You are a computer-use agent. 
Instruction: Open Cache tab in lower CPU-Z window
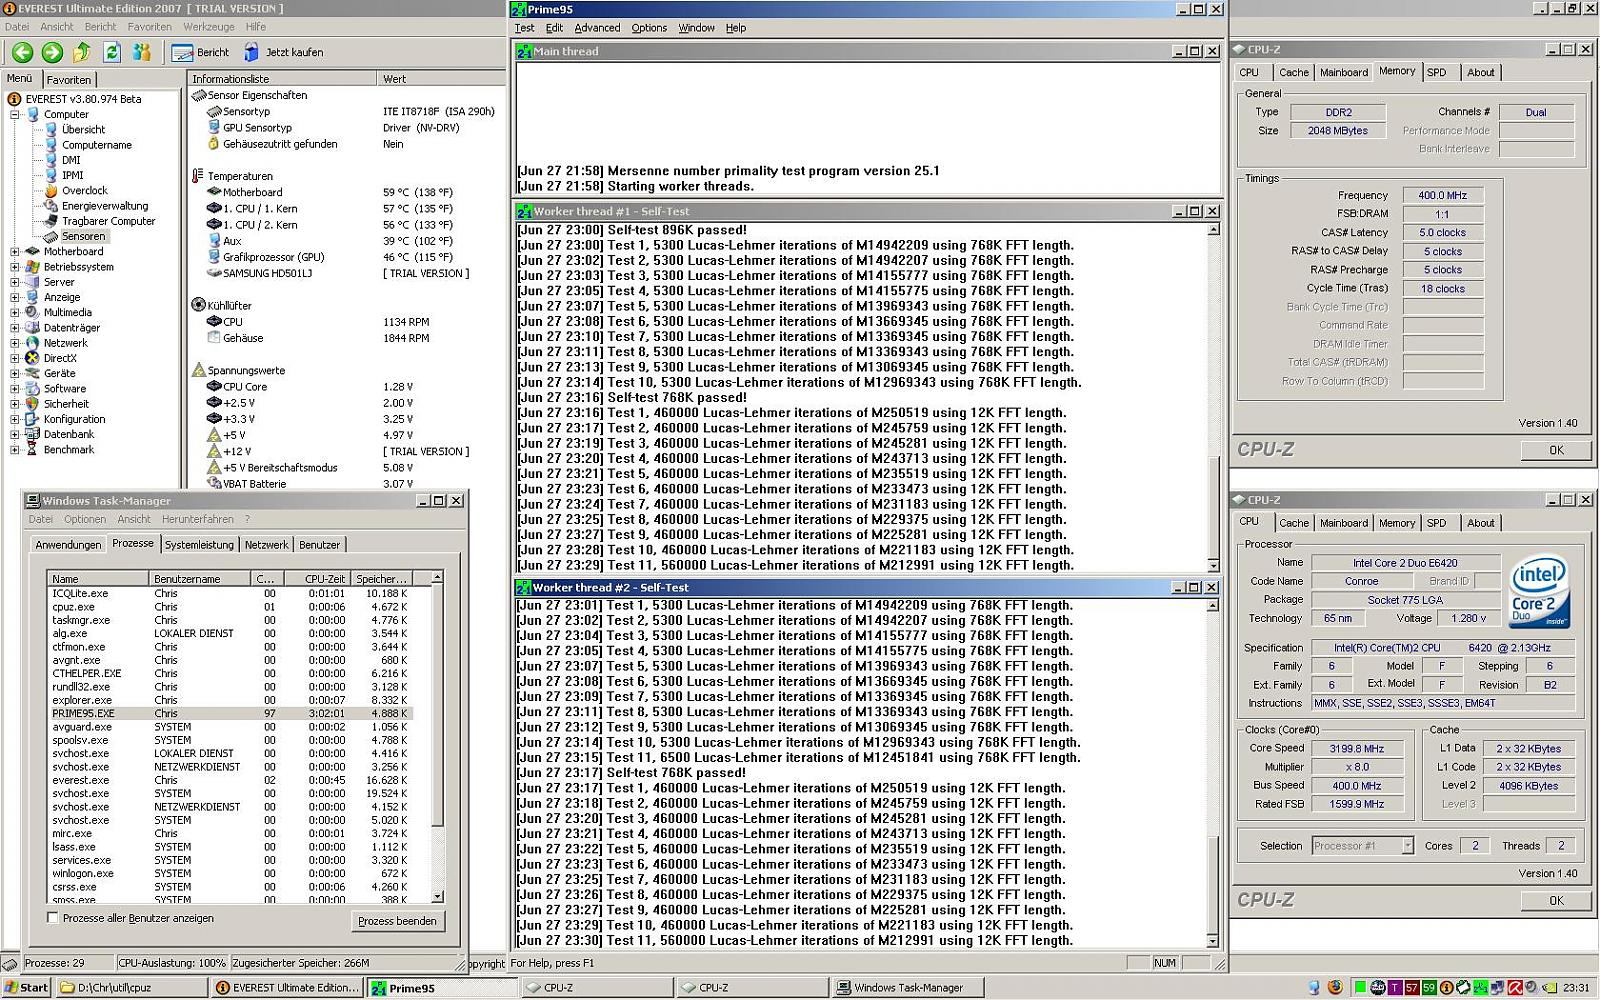click(x=1294, y=523)
